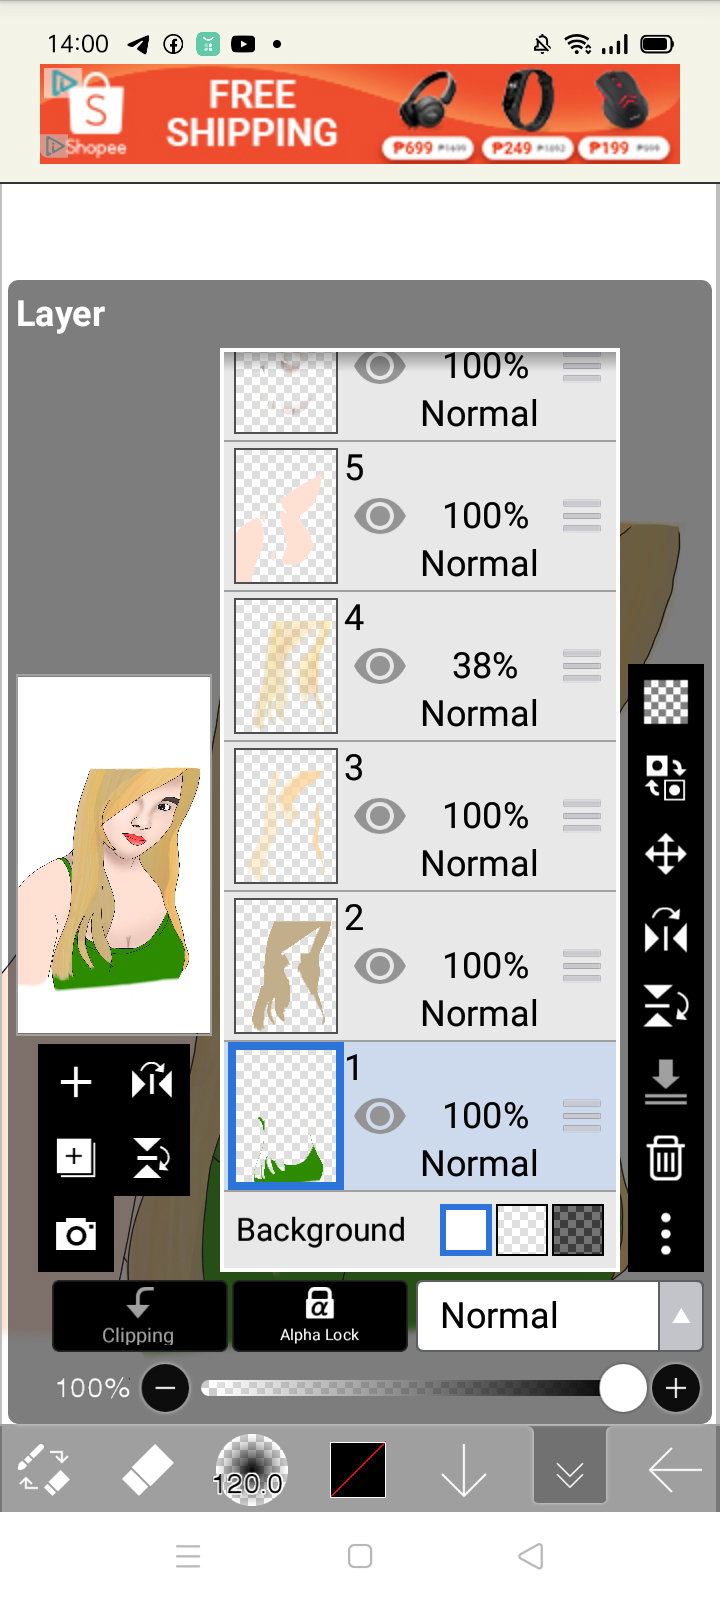Hide layer 4 using its eye icon

pyautogui.click(x=380, y=666)
